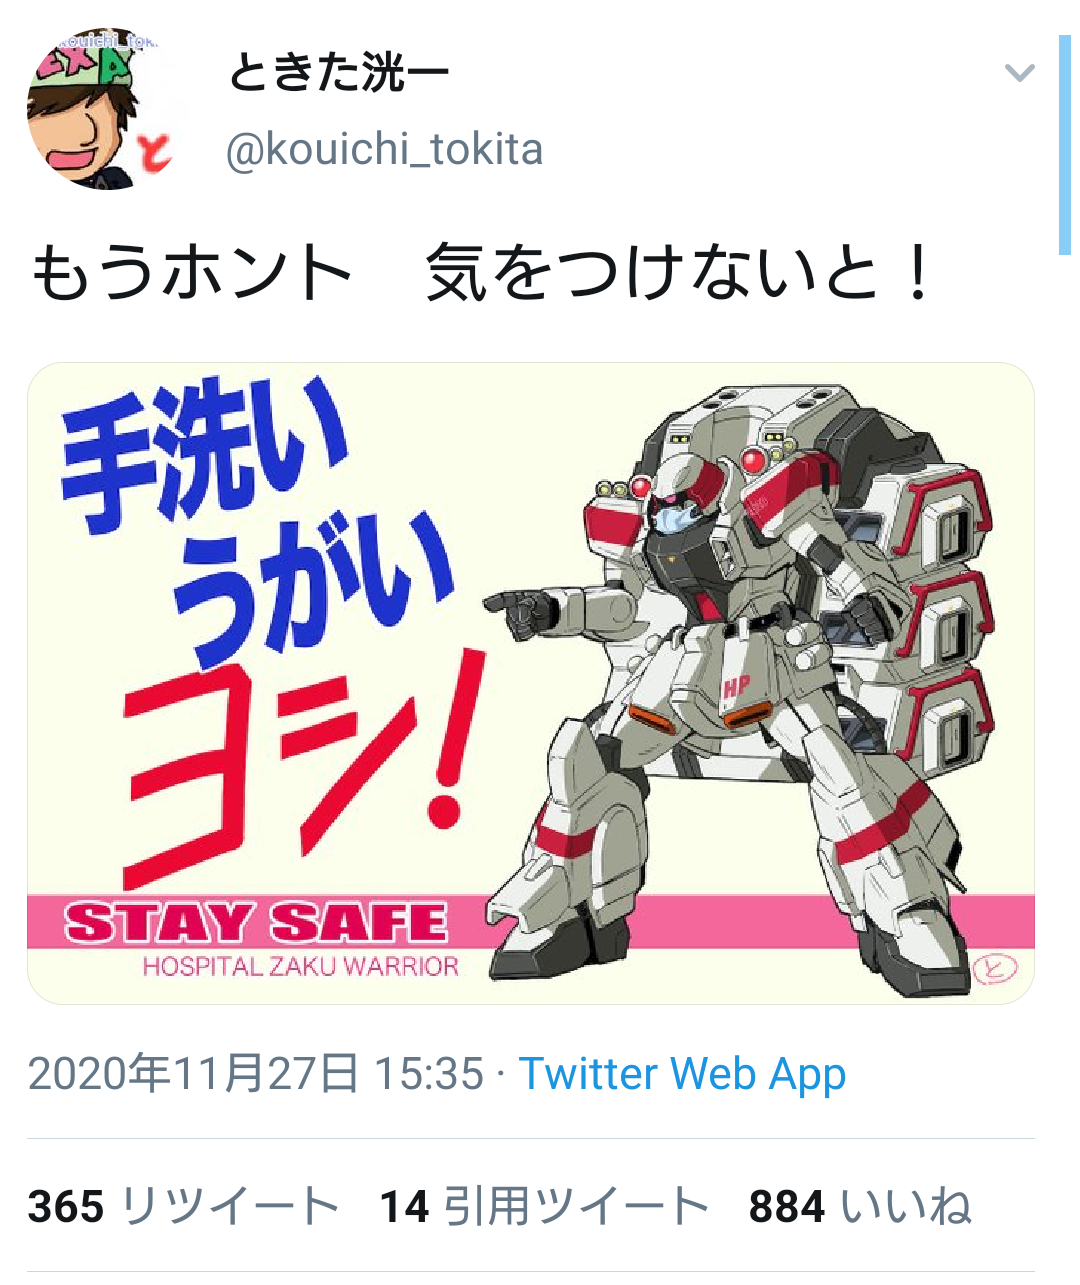Viewport: 1080px width, 1285px height.
Task: Select the tweet text もうホント 気をつけないと!
Action: (482, 273)
